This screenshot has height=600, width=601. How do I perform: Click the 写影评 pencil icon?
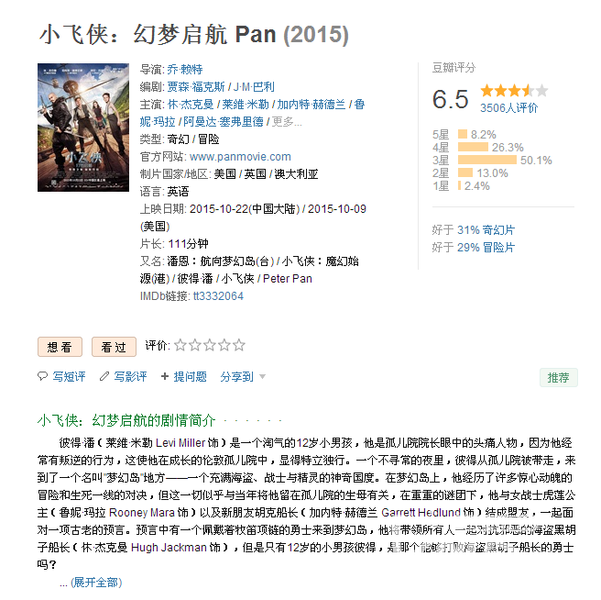pyautogui.click(x=104, y=376)
